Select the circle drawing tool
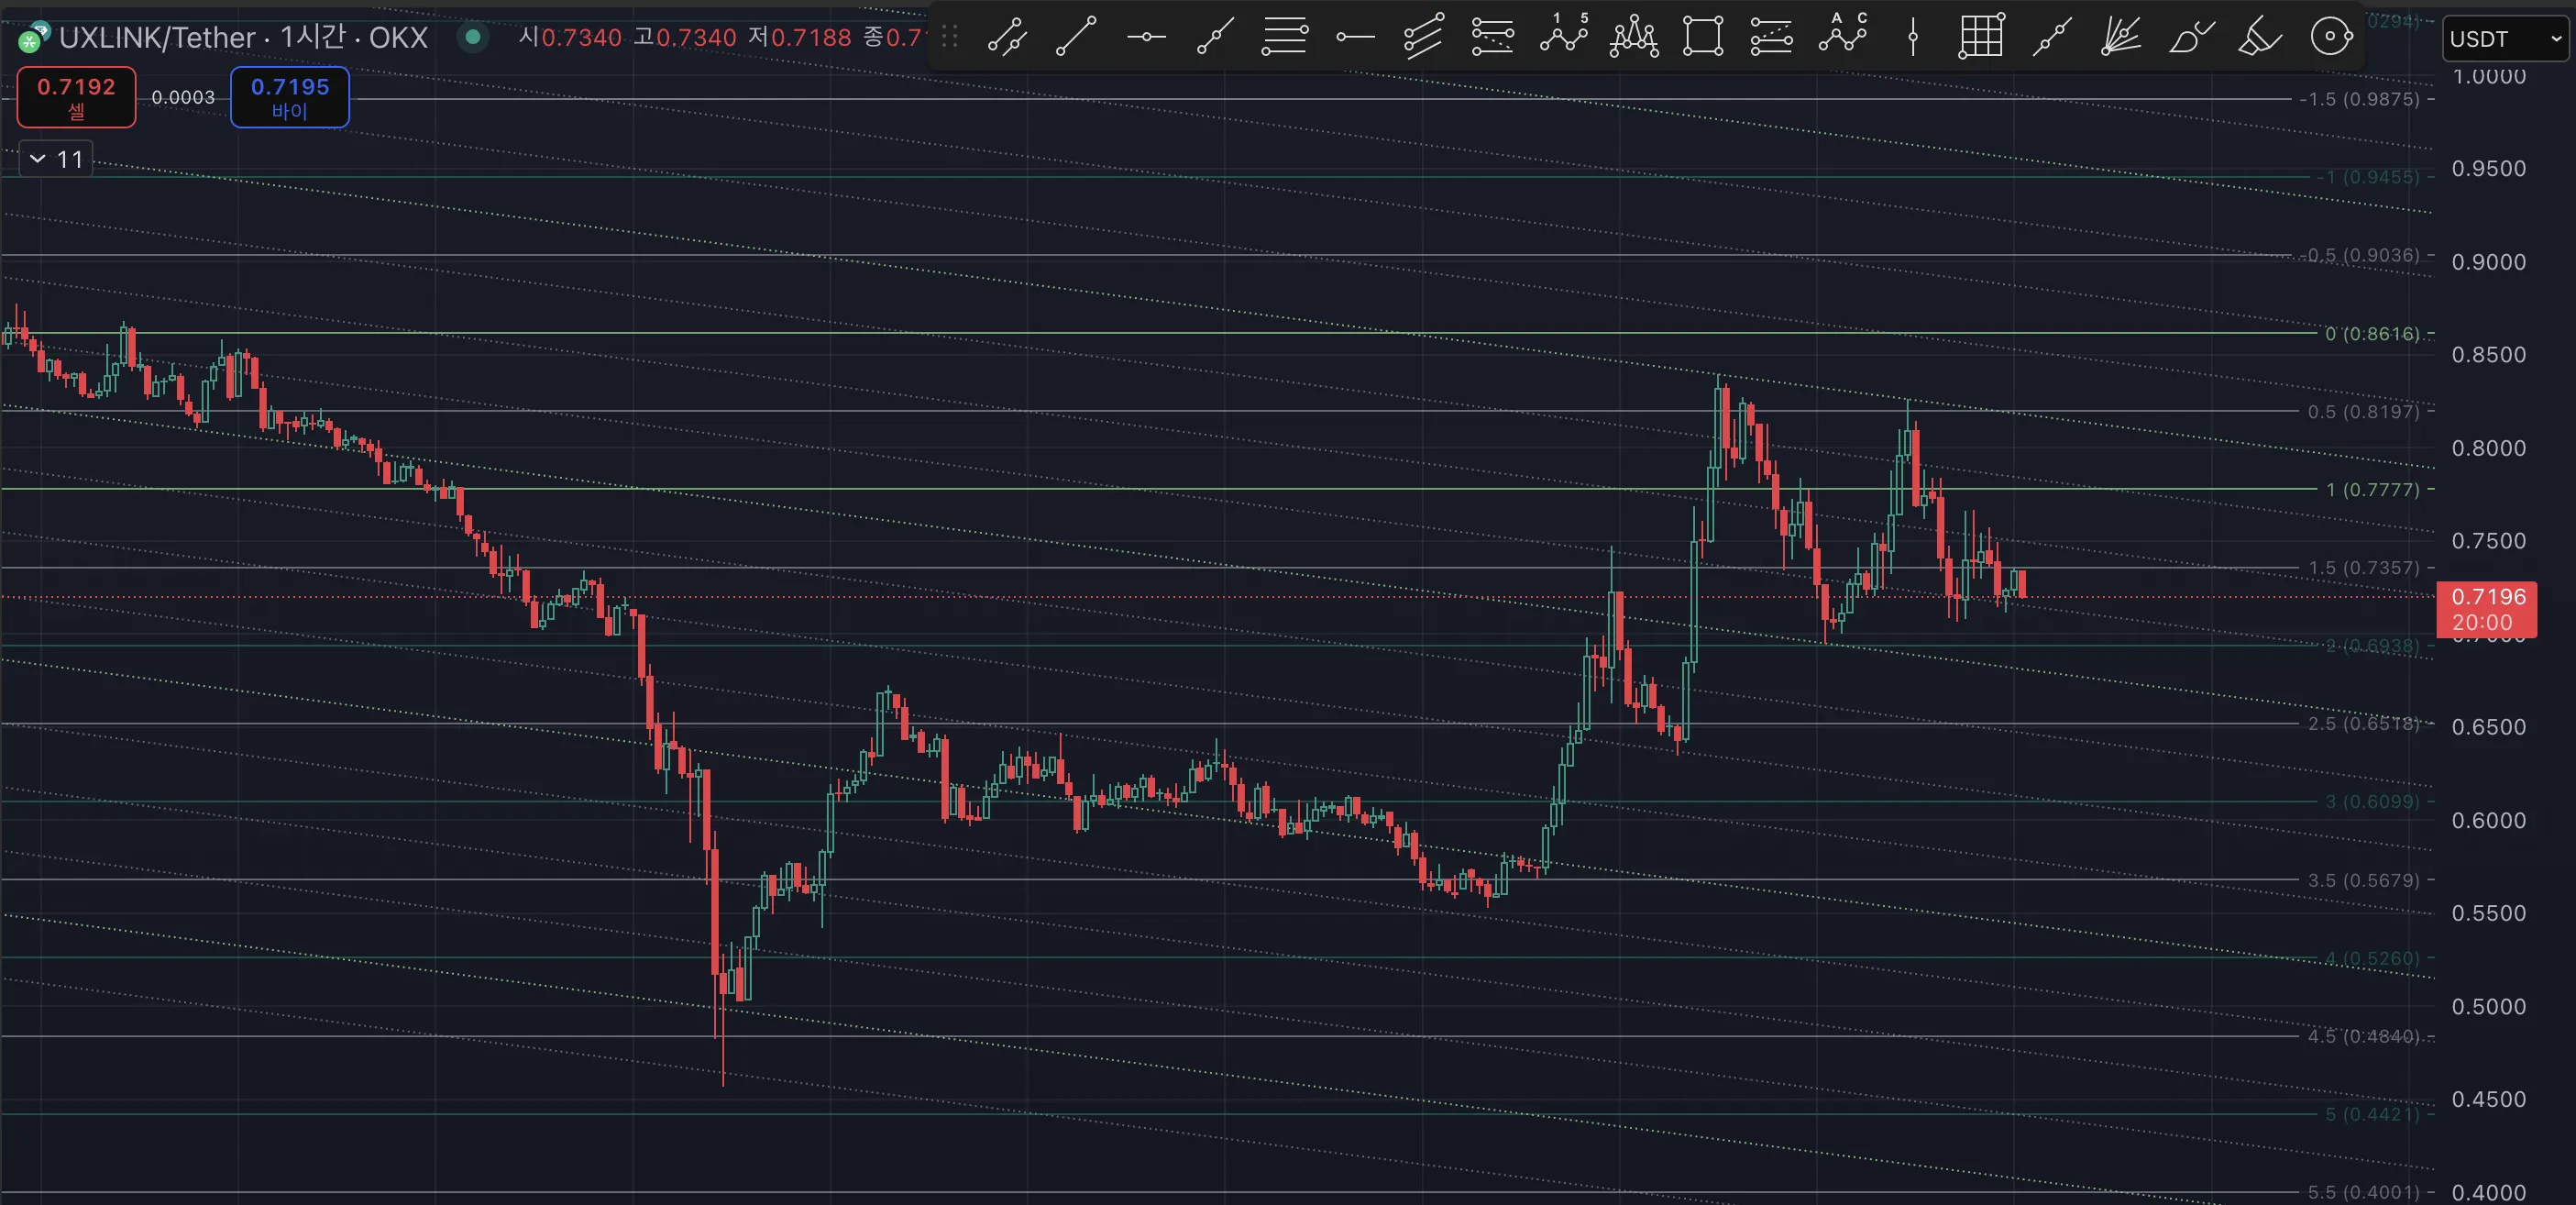 click(2331, 37)
